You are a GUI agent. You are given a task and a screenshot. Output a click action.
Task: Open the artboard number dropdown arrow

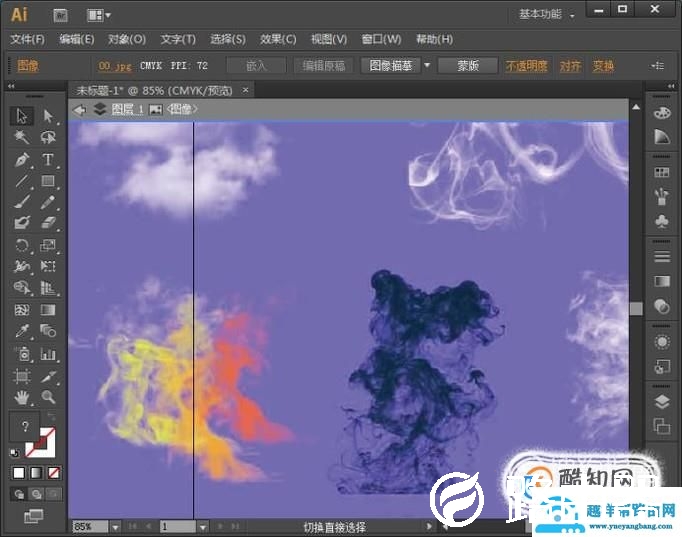[203, 527]
